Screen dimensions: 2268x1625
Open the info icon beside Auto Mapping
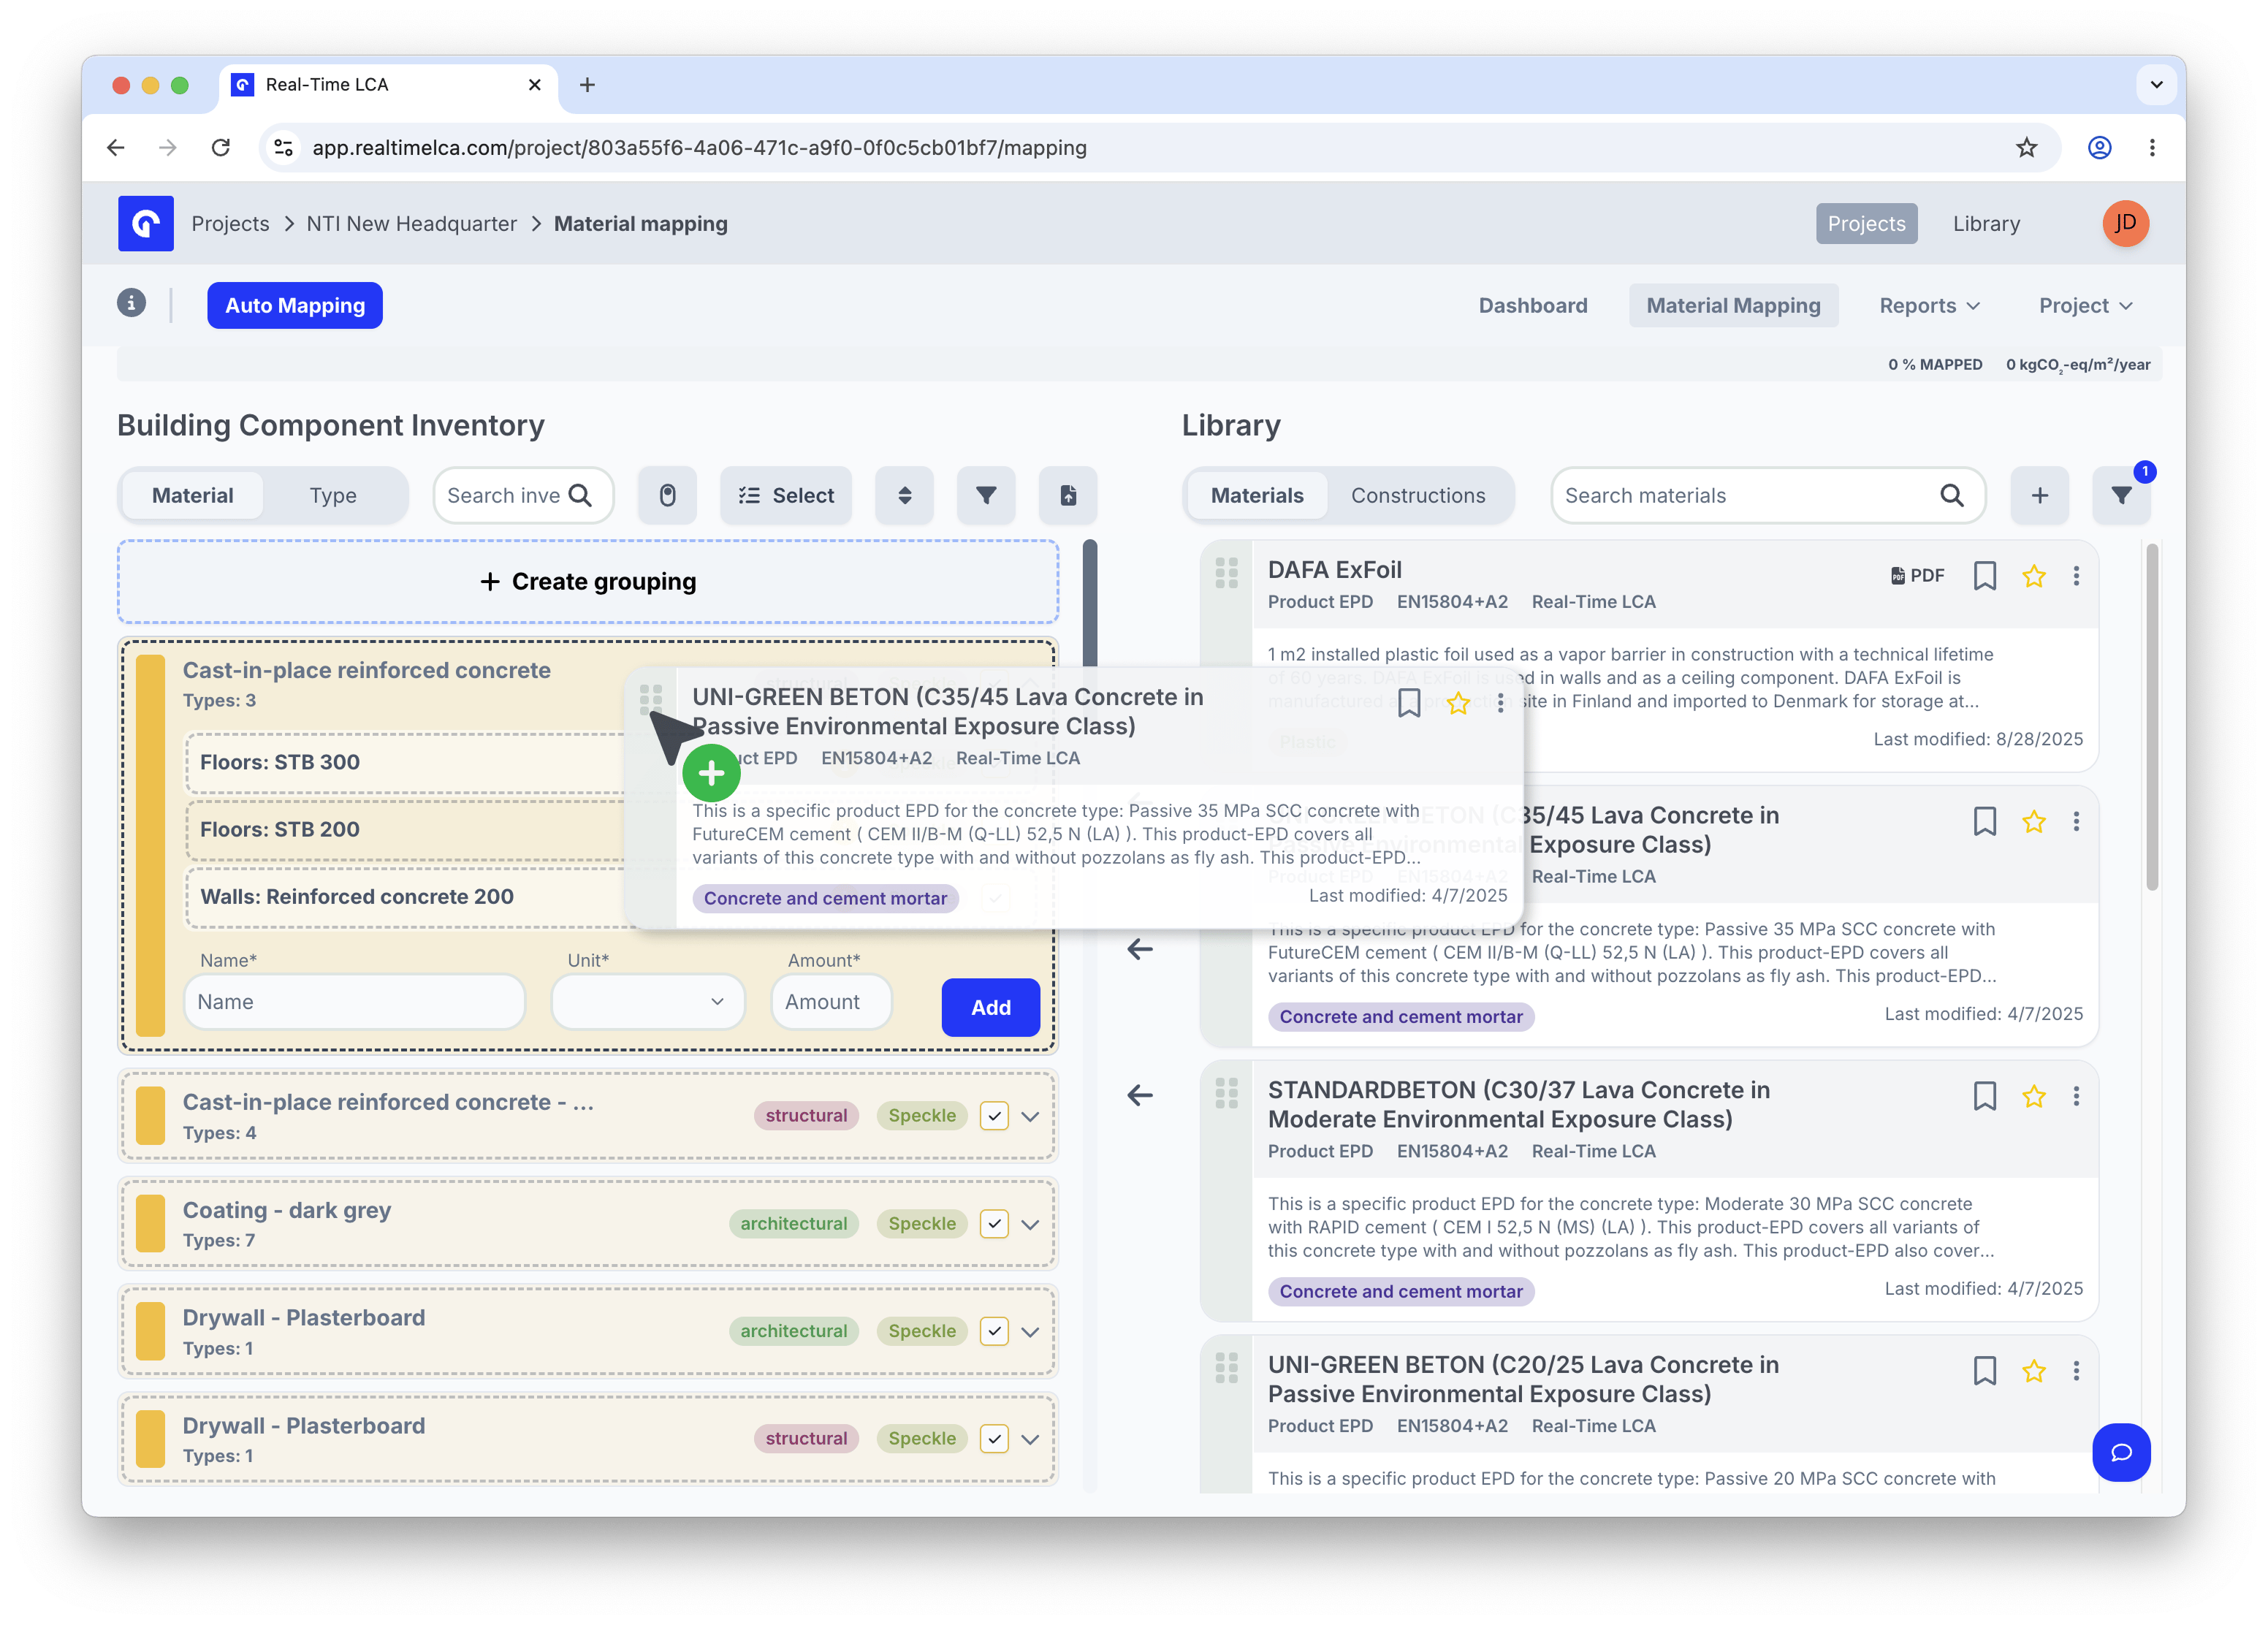[x=131, y=303]
